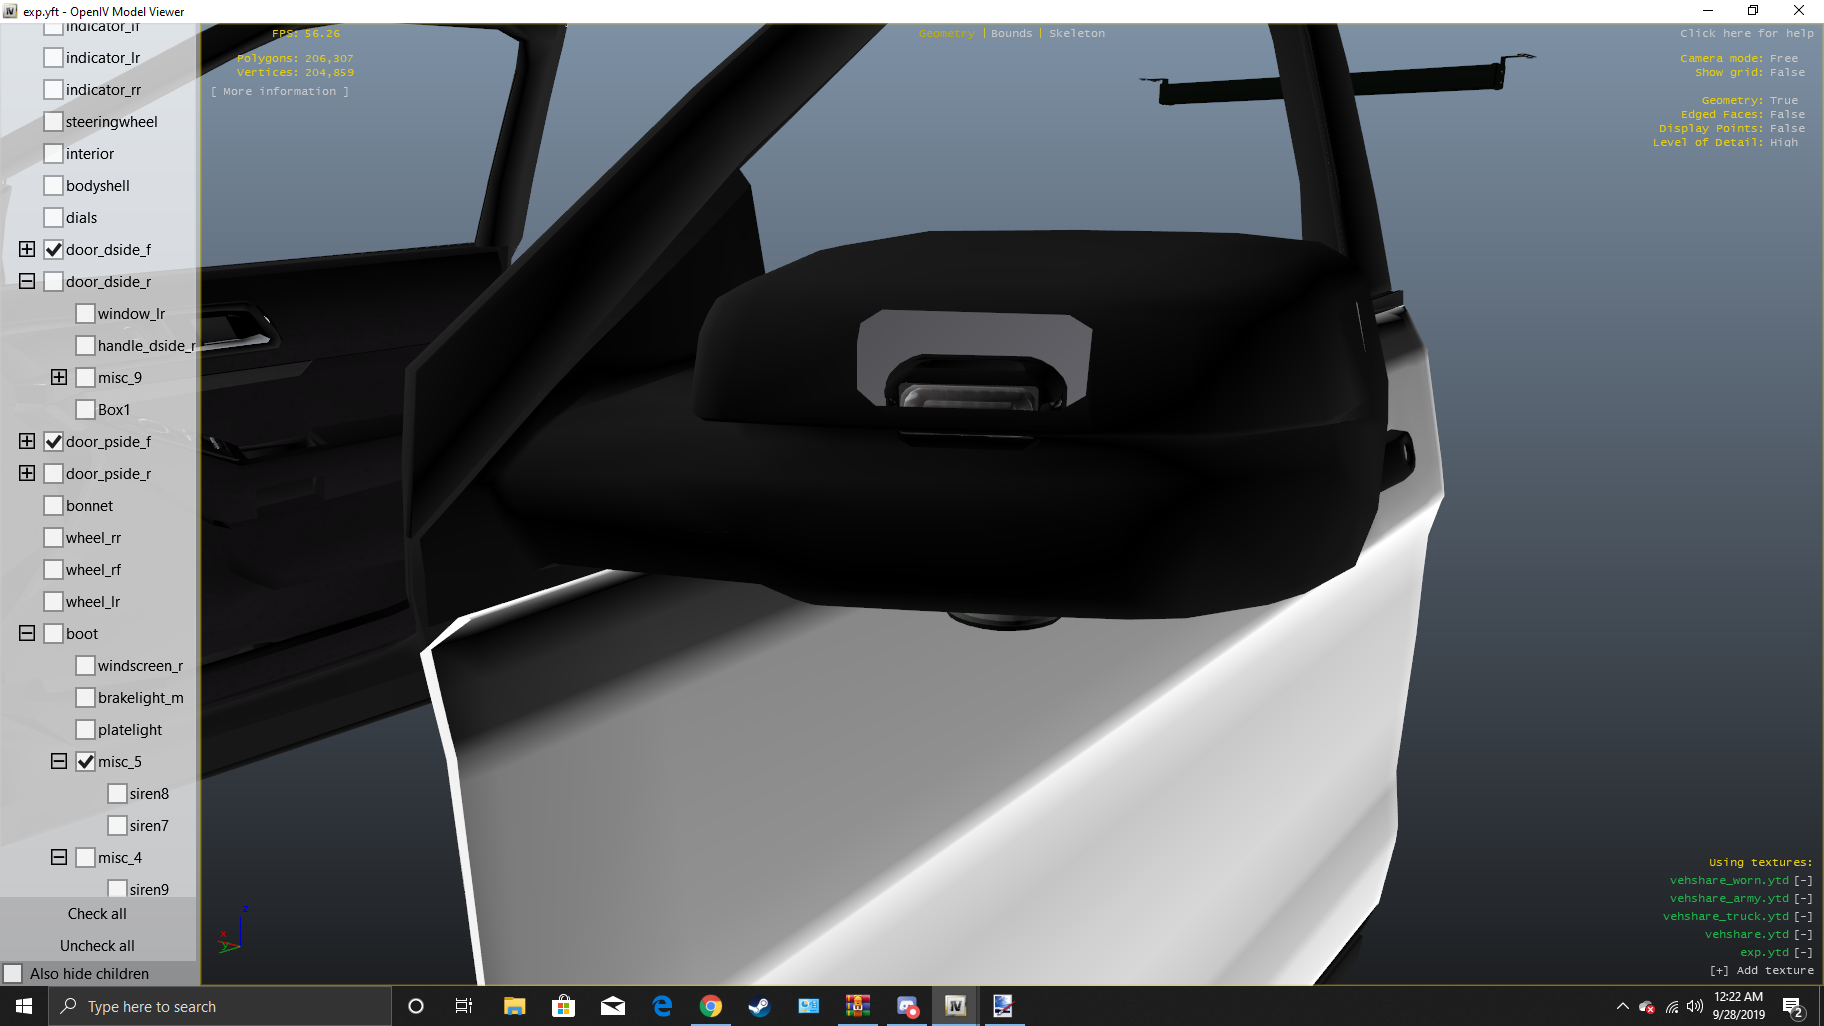Viewport: 1824px width, 1026px height.
Task: Remove the vehshare_truck.ytd texture
Action: point(1803,917)
